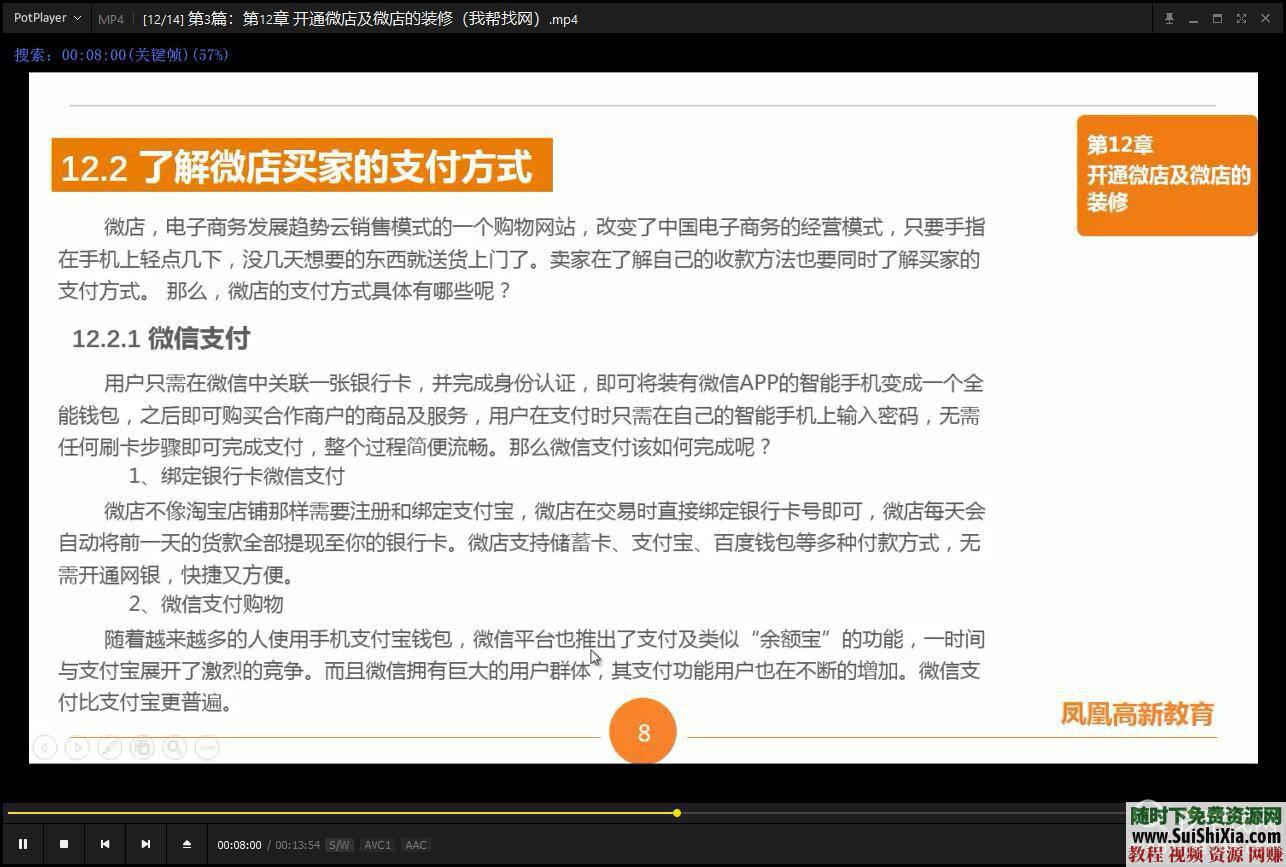Viewport: 1286px width, 867px height.
Task: Click the time display 00:08:00
Action: [239, 845]
